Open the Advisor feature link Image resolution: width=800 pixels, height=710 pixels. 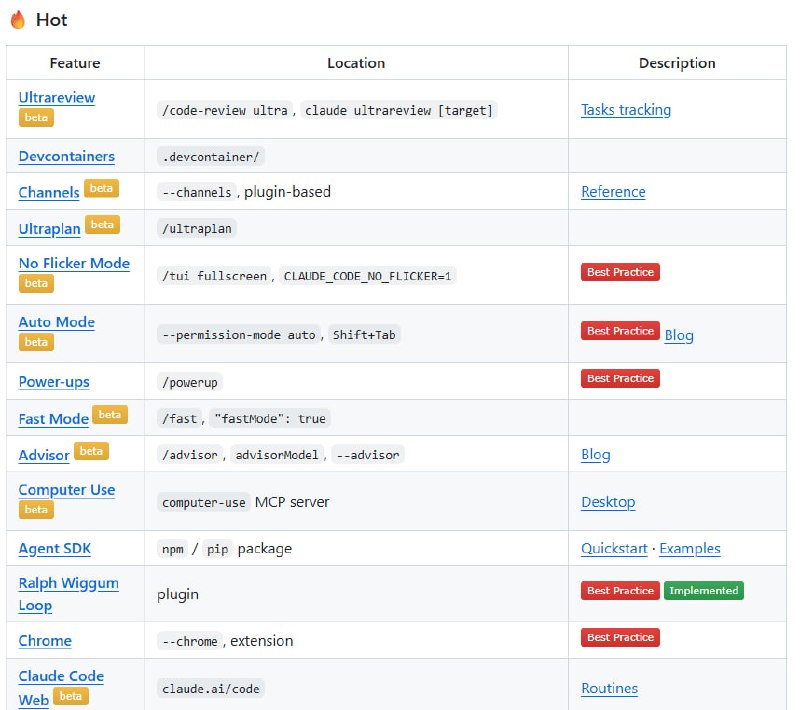pyautogui.click(x=44, y=455)
